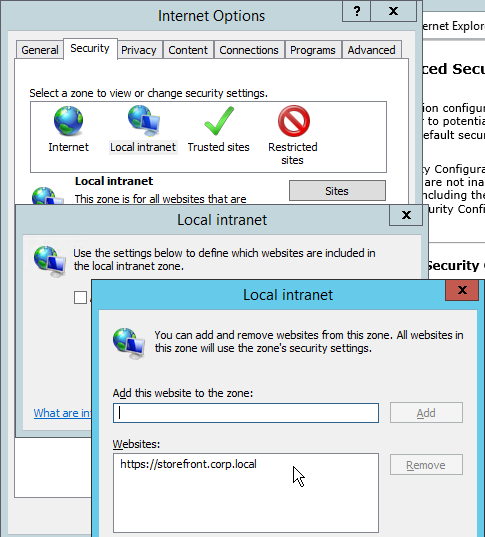This screenshot has width=485, height=537.
Task: Click the Sites button
Action: pyautogui.click(x=337, y=190)
